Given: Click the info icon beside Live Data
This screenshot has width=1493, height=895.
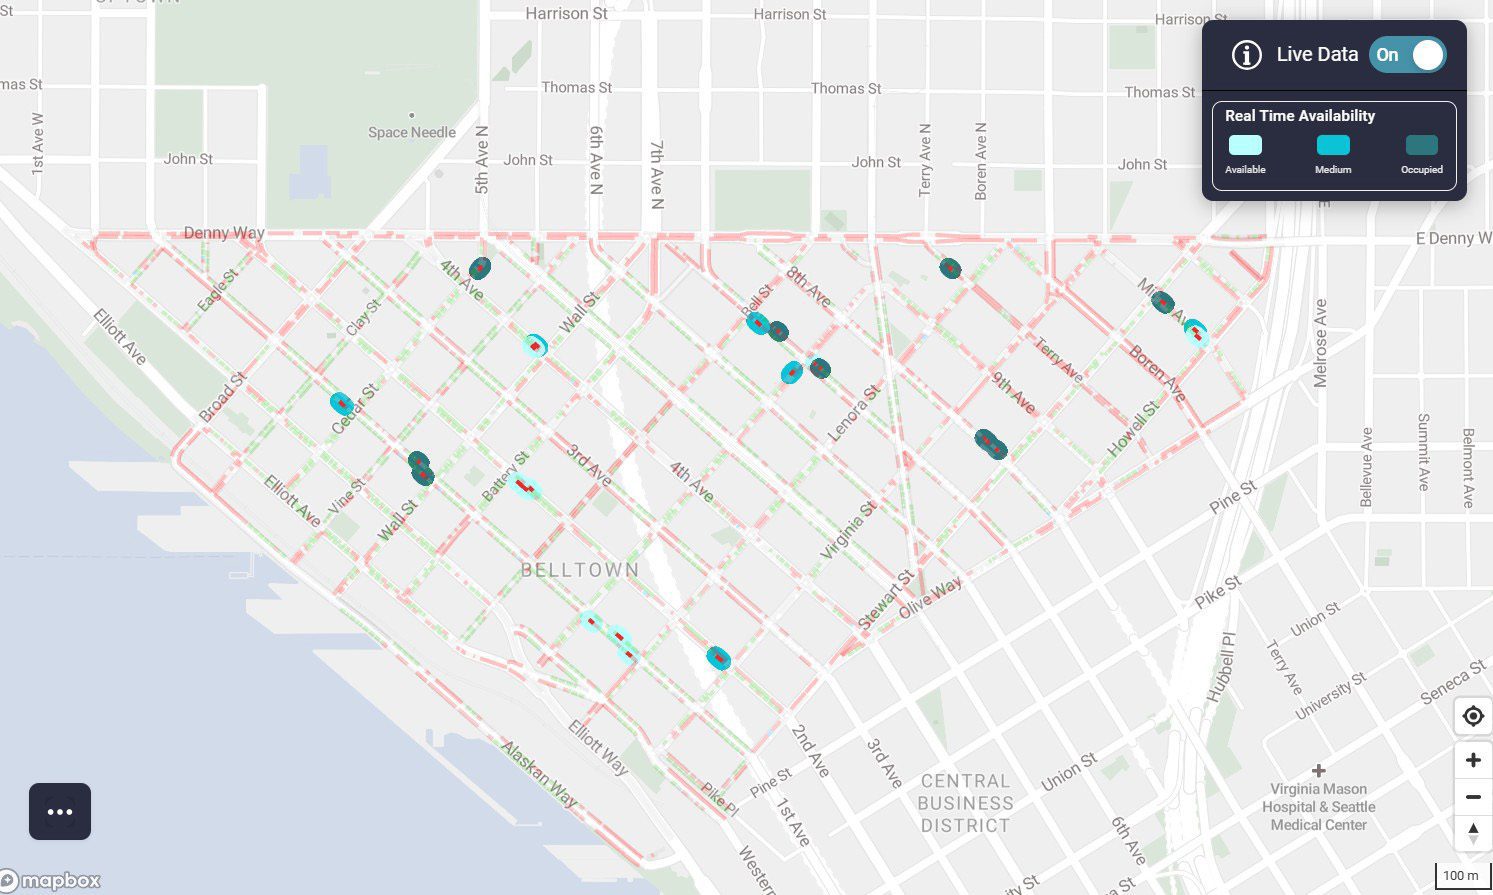Looking at the screenshot, I should [x=1246, y=55].
